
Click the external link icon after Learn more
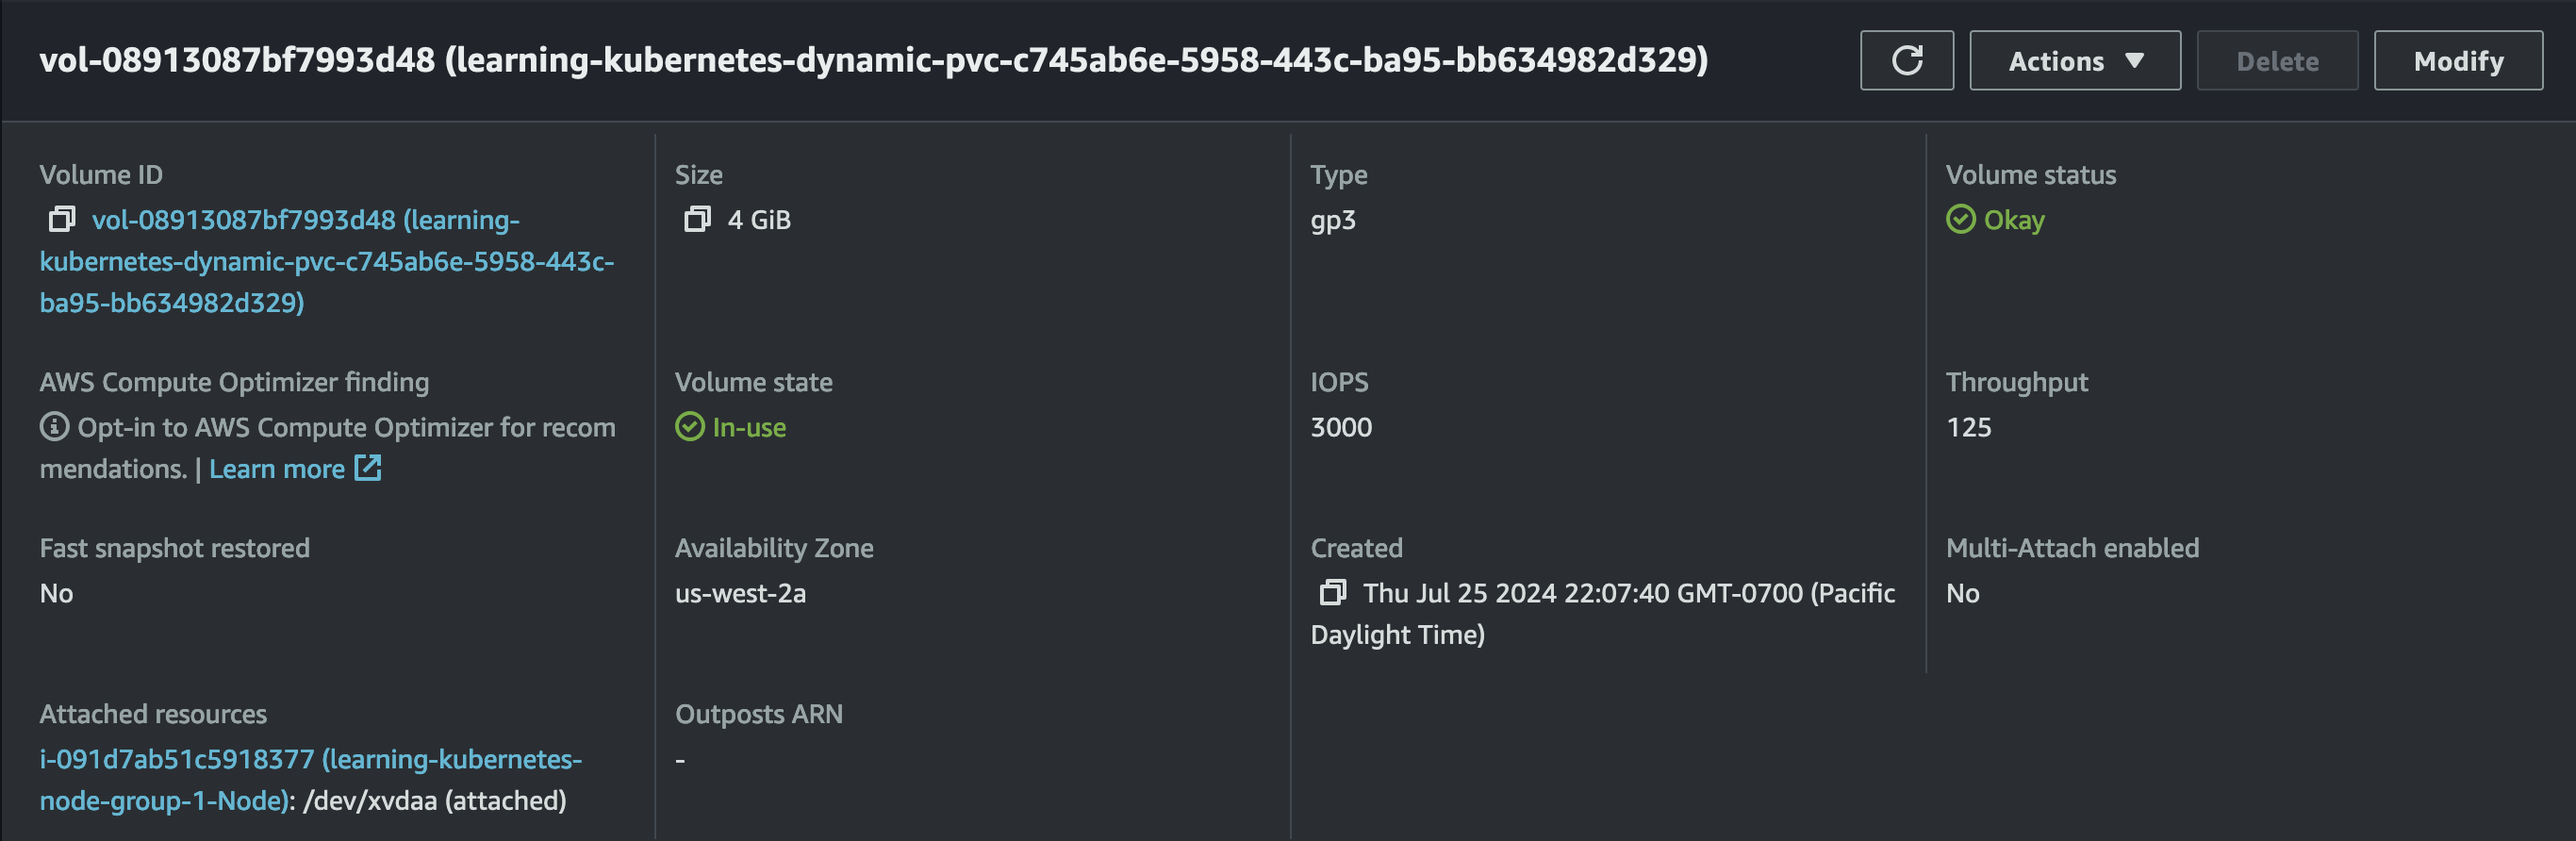[x=368, y=468]
